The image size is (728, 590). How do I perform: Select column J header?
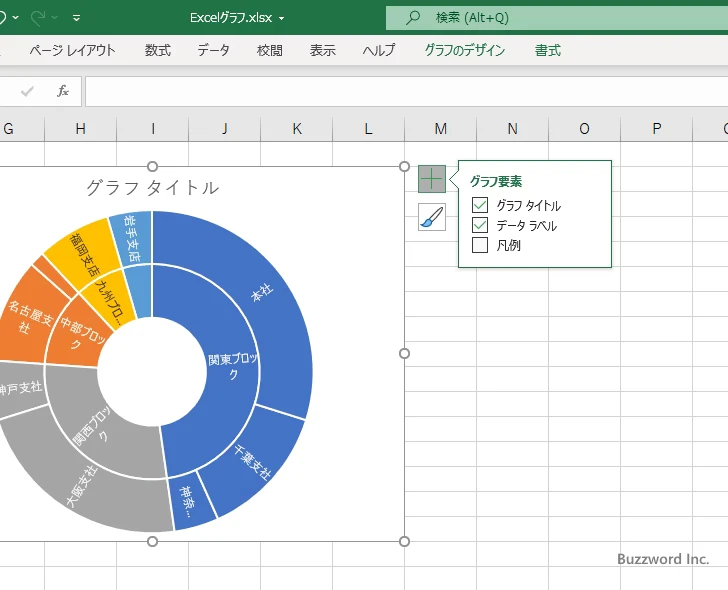pos(225,129)
